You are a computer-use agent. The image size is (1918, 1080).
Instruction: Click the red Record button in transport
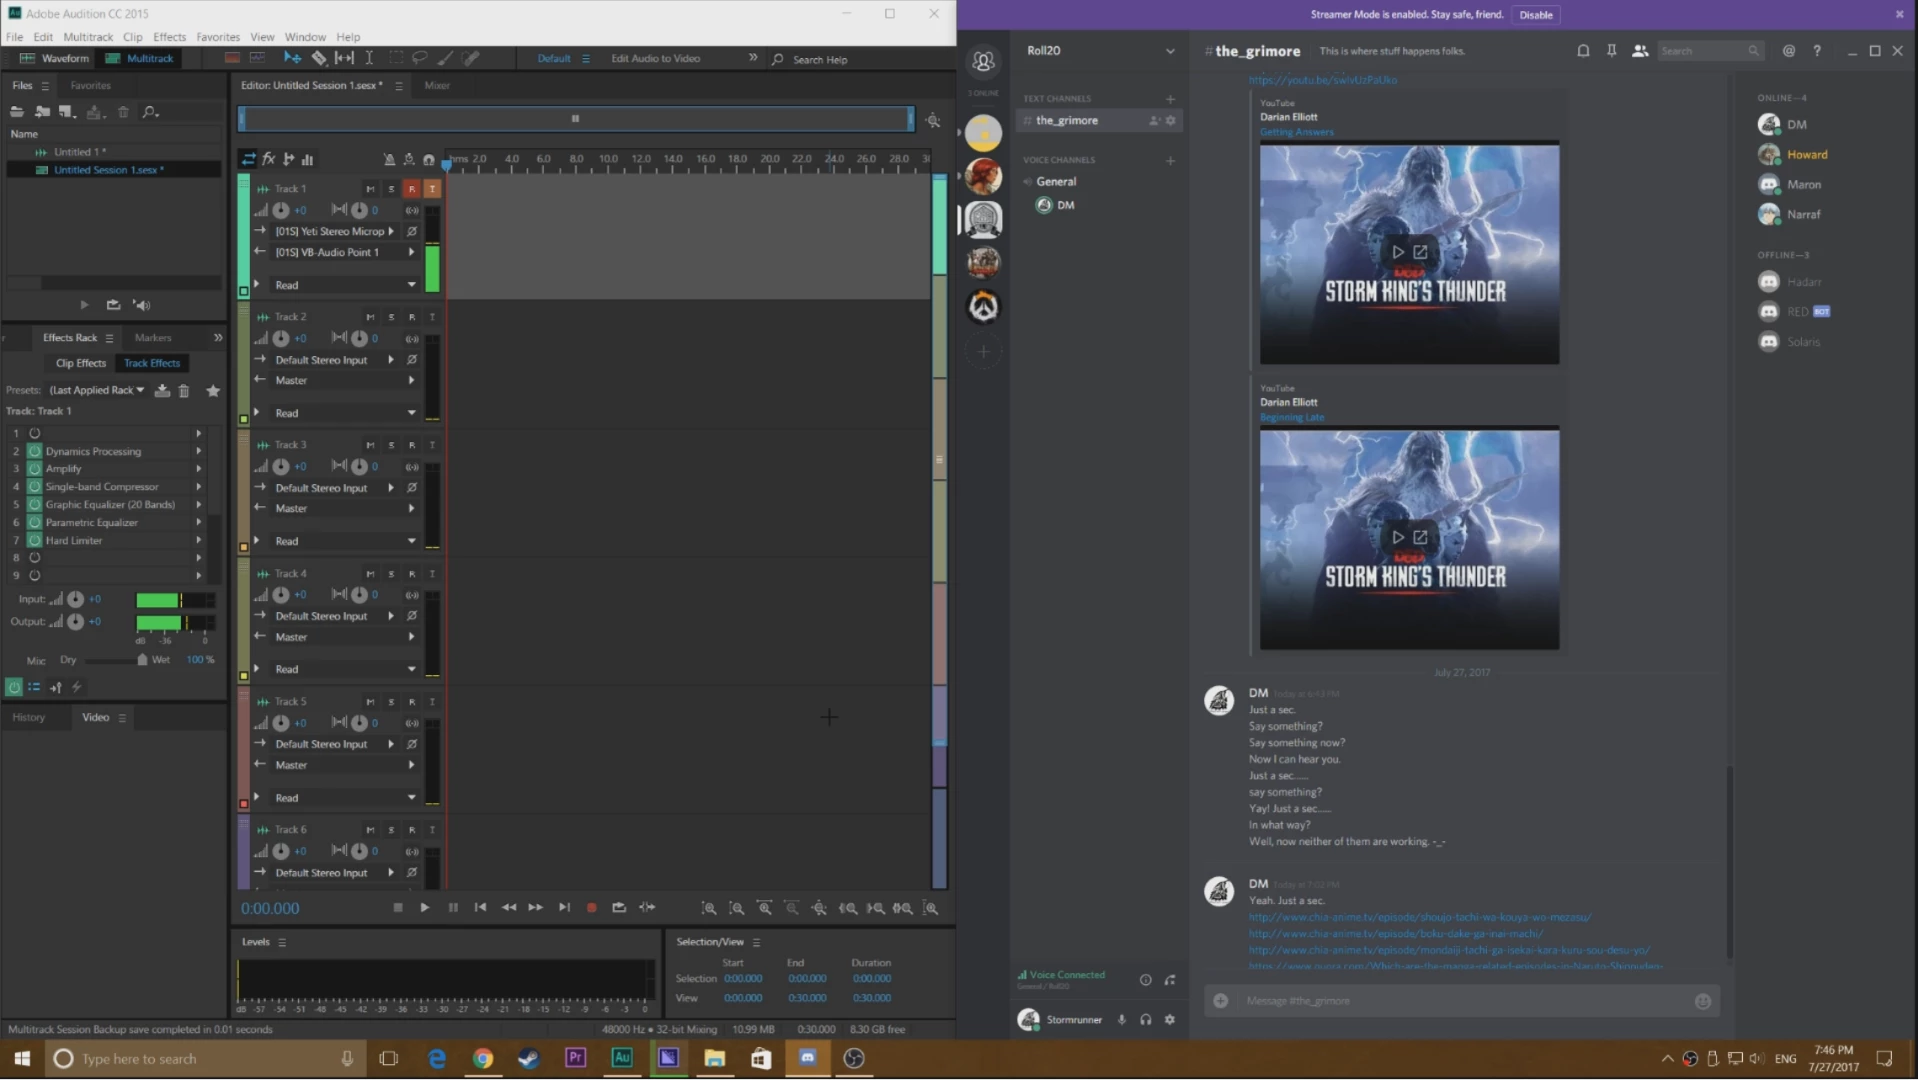[x=591, y=908]
